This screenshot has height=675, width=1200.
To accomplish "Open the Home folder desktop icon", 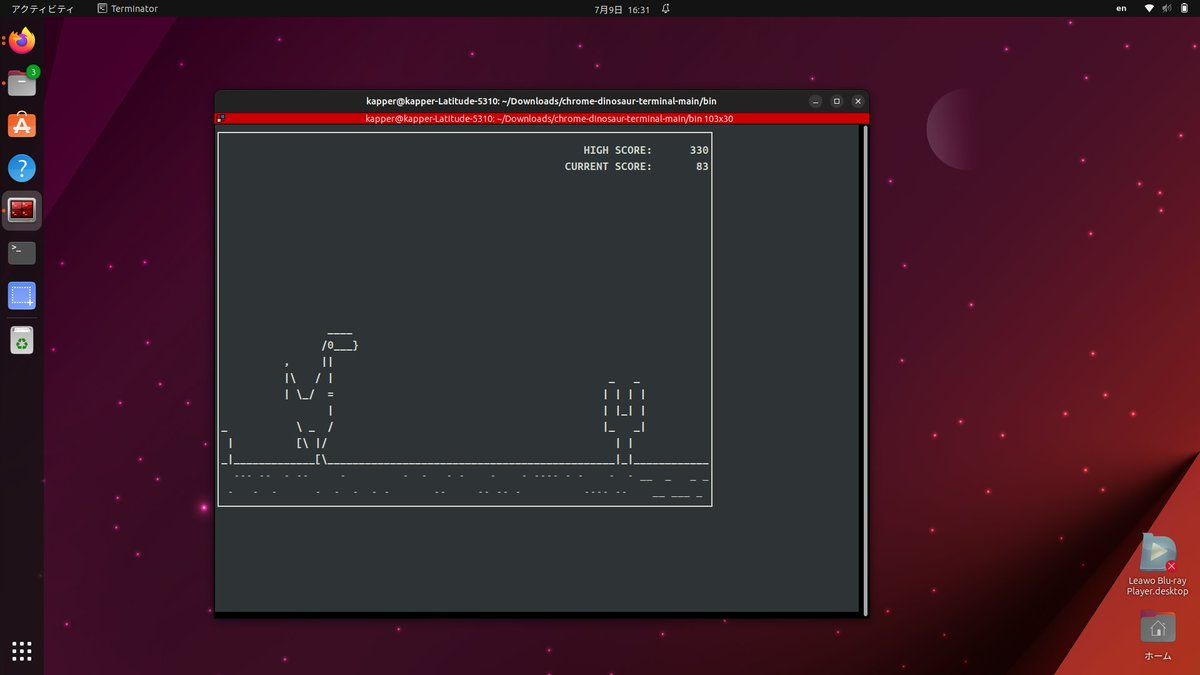I will coord(1158,636).
